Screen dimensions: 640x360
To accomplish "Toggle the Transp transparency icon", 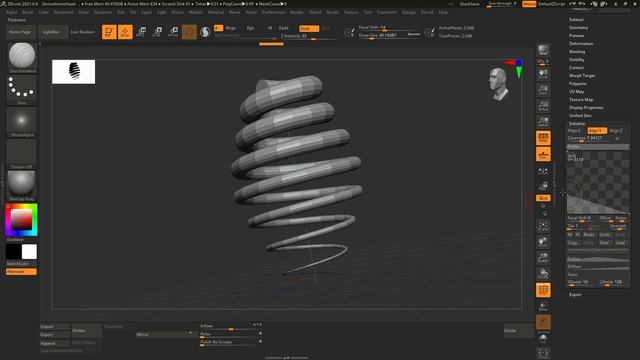I will tap(543, 306).
